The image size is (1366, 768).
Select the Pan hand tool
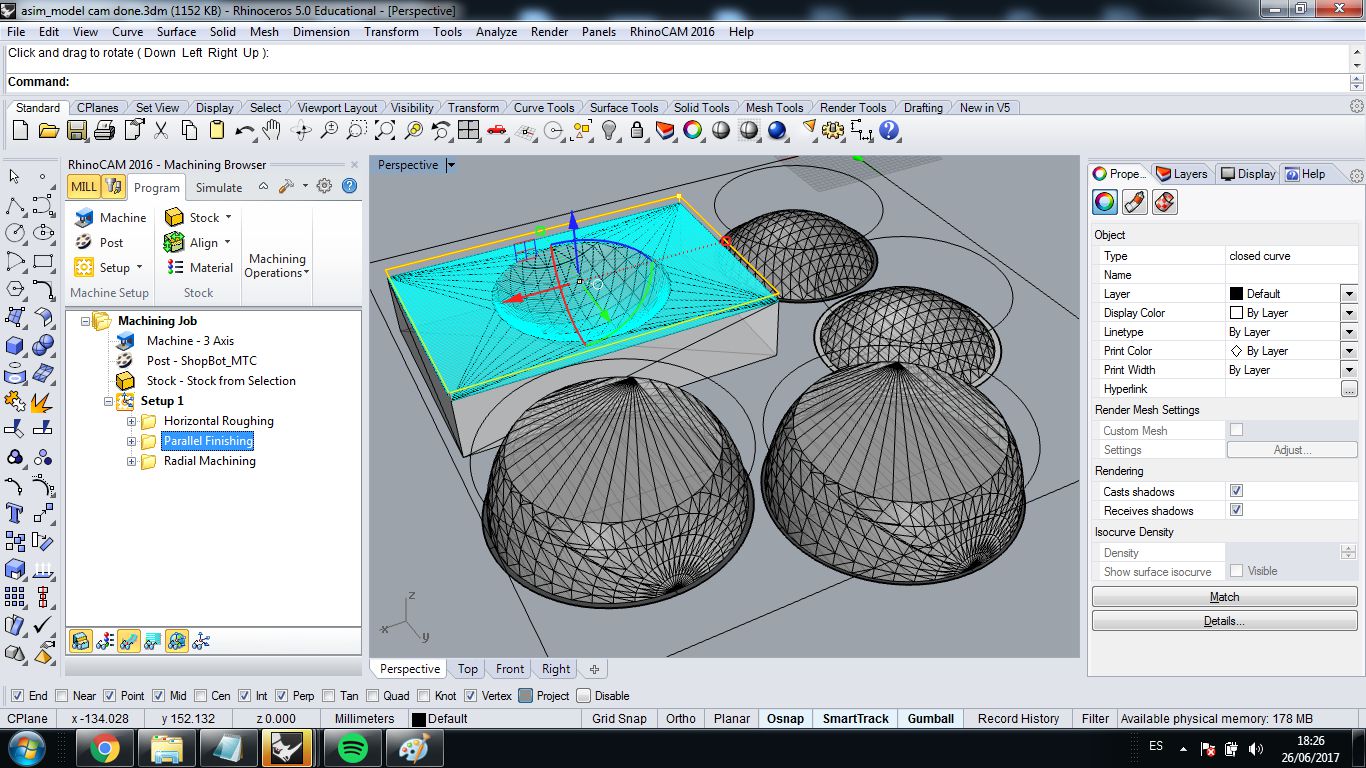272,130
